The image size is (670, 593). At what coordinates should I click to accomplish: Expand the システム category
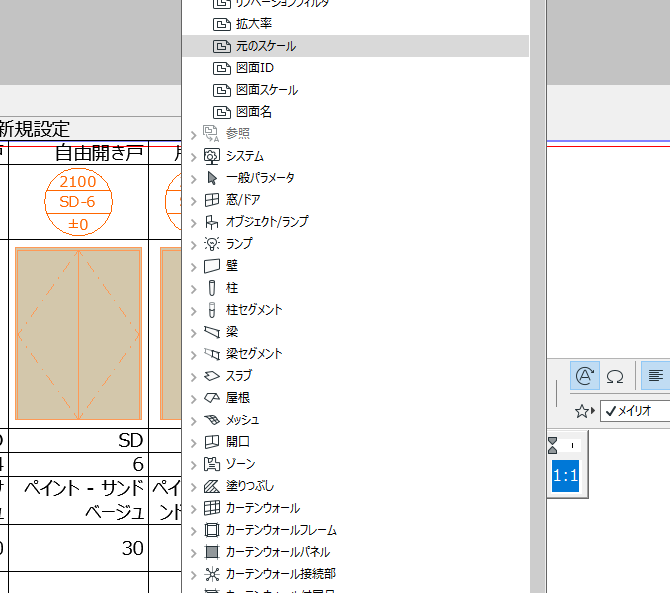pyautogui.click(x=194, y=157)
